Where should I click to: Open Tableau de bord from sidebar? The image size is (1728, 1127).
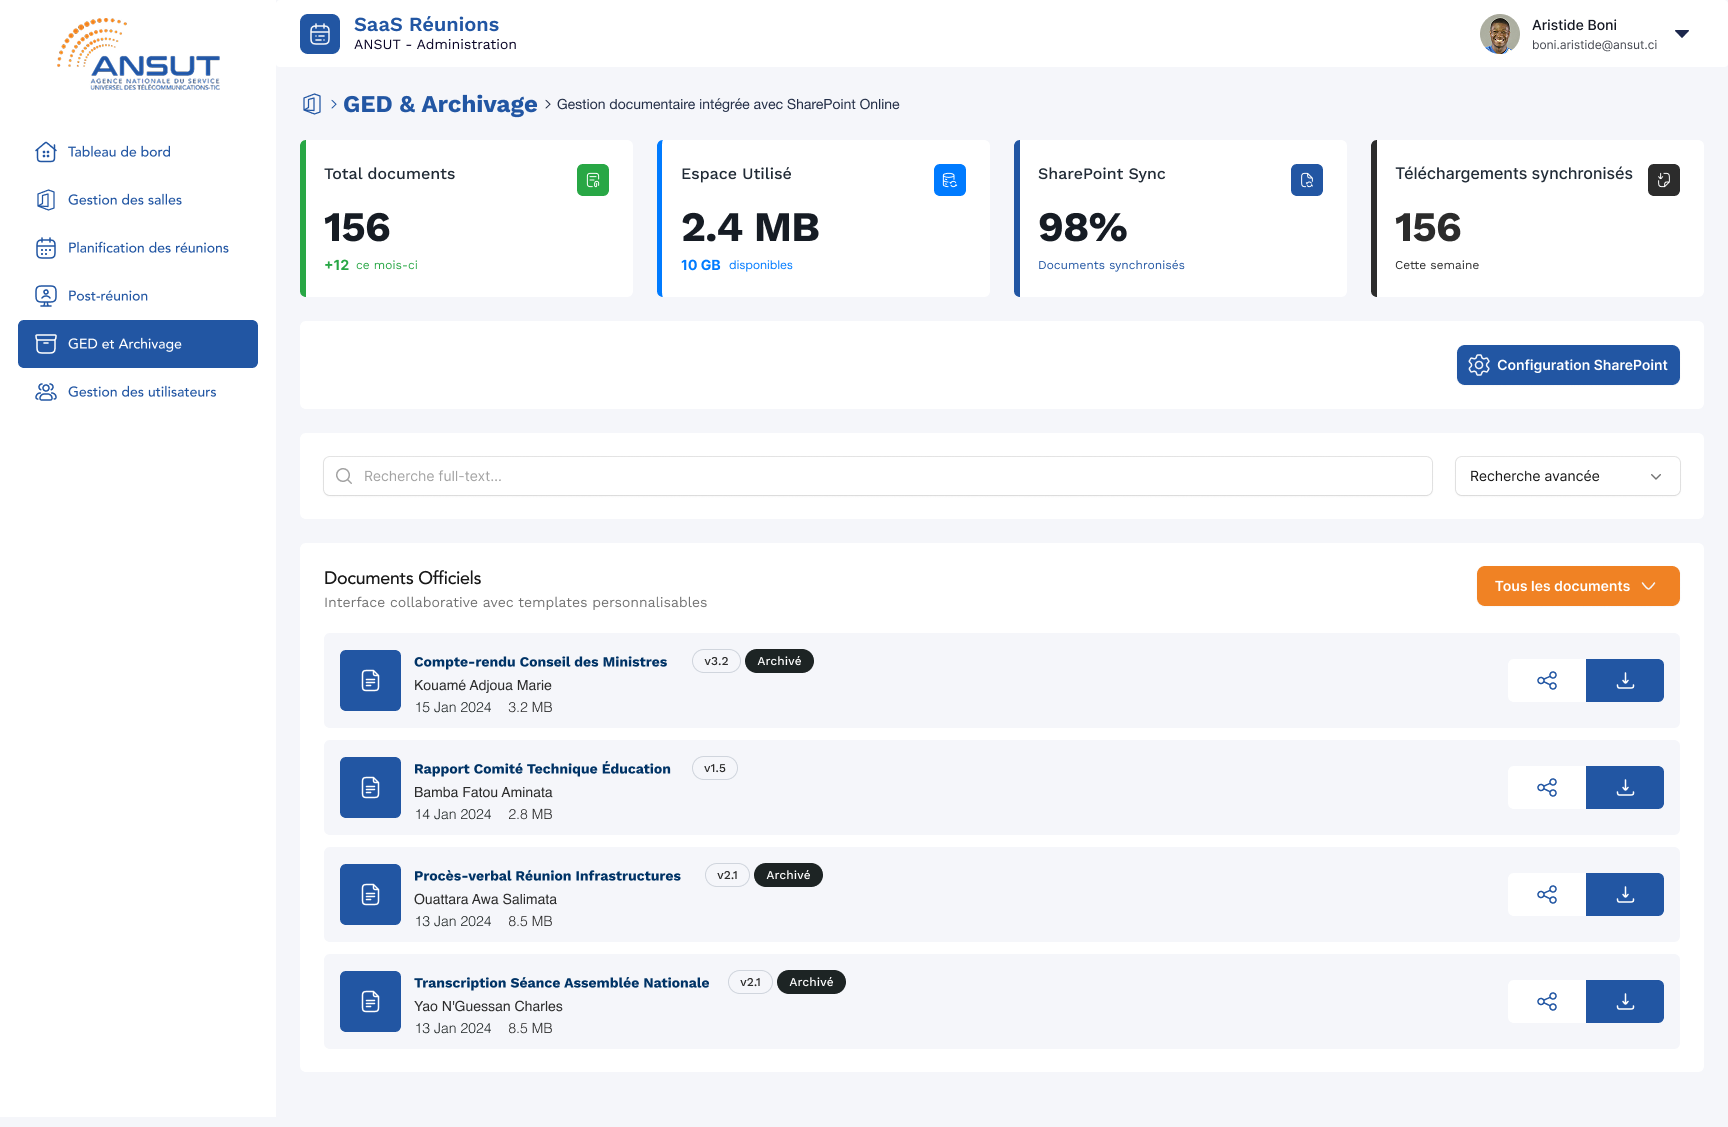tap(138, 152)
